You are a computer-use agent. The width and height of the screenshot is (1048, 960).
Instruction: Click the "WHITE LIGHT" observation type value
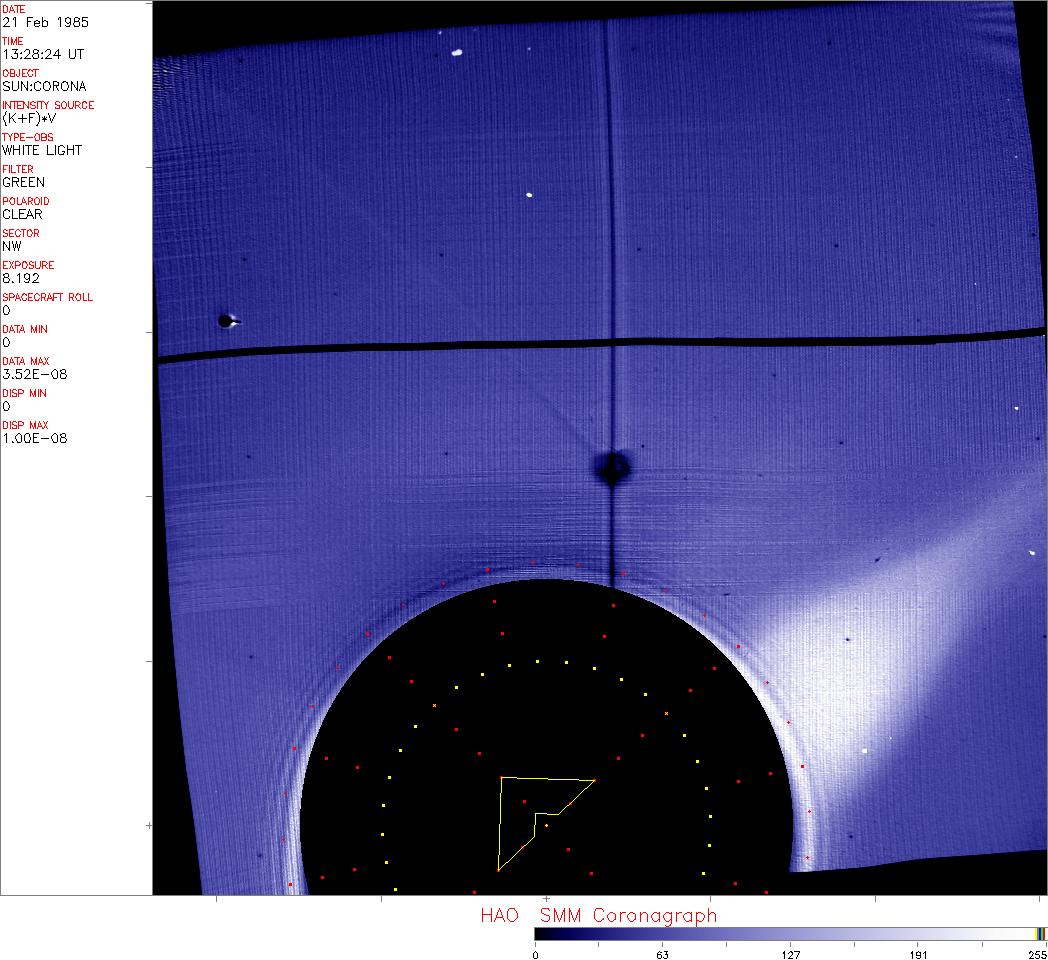tap(42, 150)
